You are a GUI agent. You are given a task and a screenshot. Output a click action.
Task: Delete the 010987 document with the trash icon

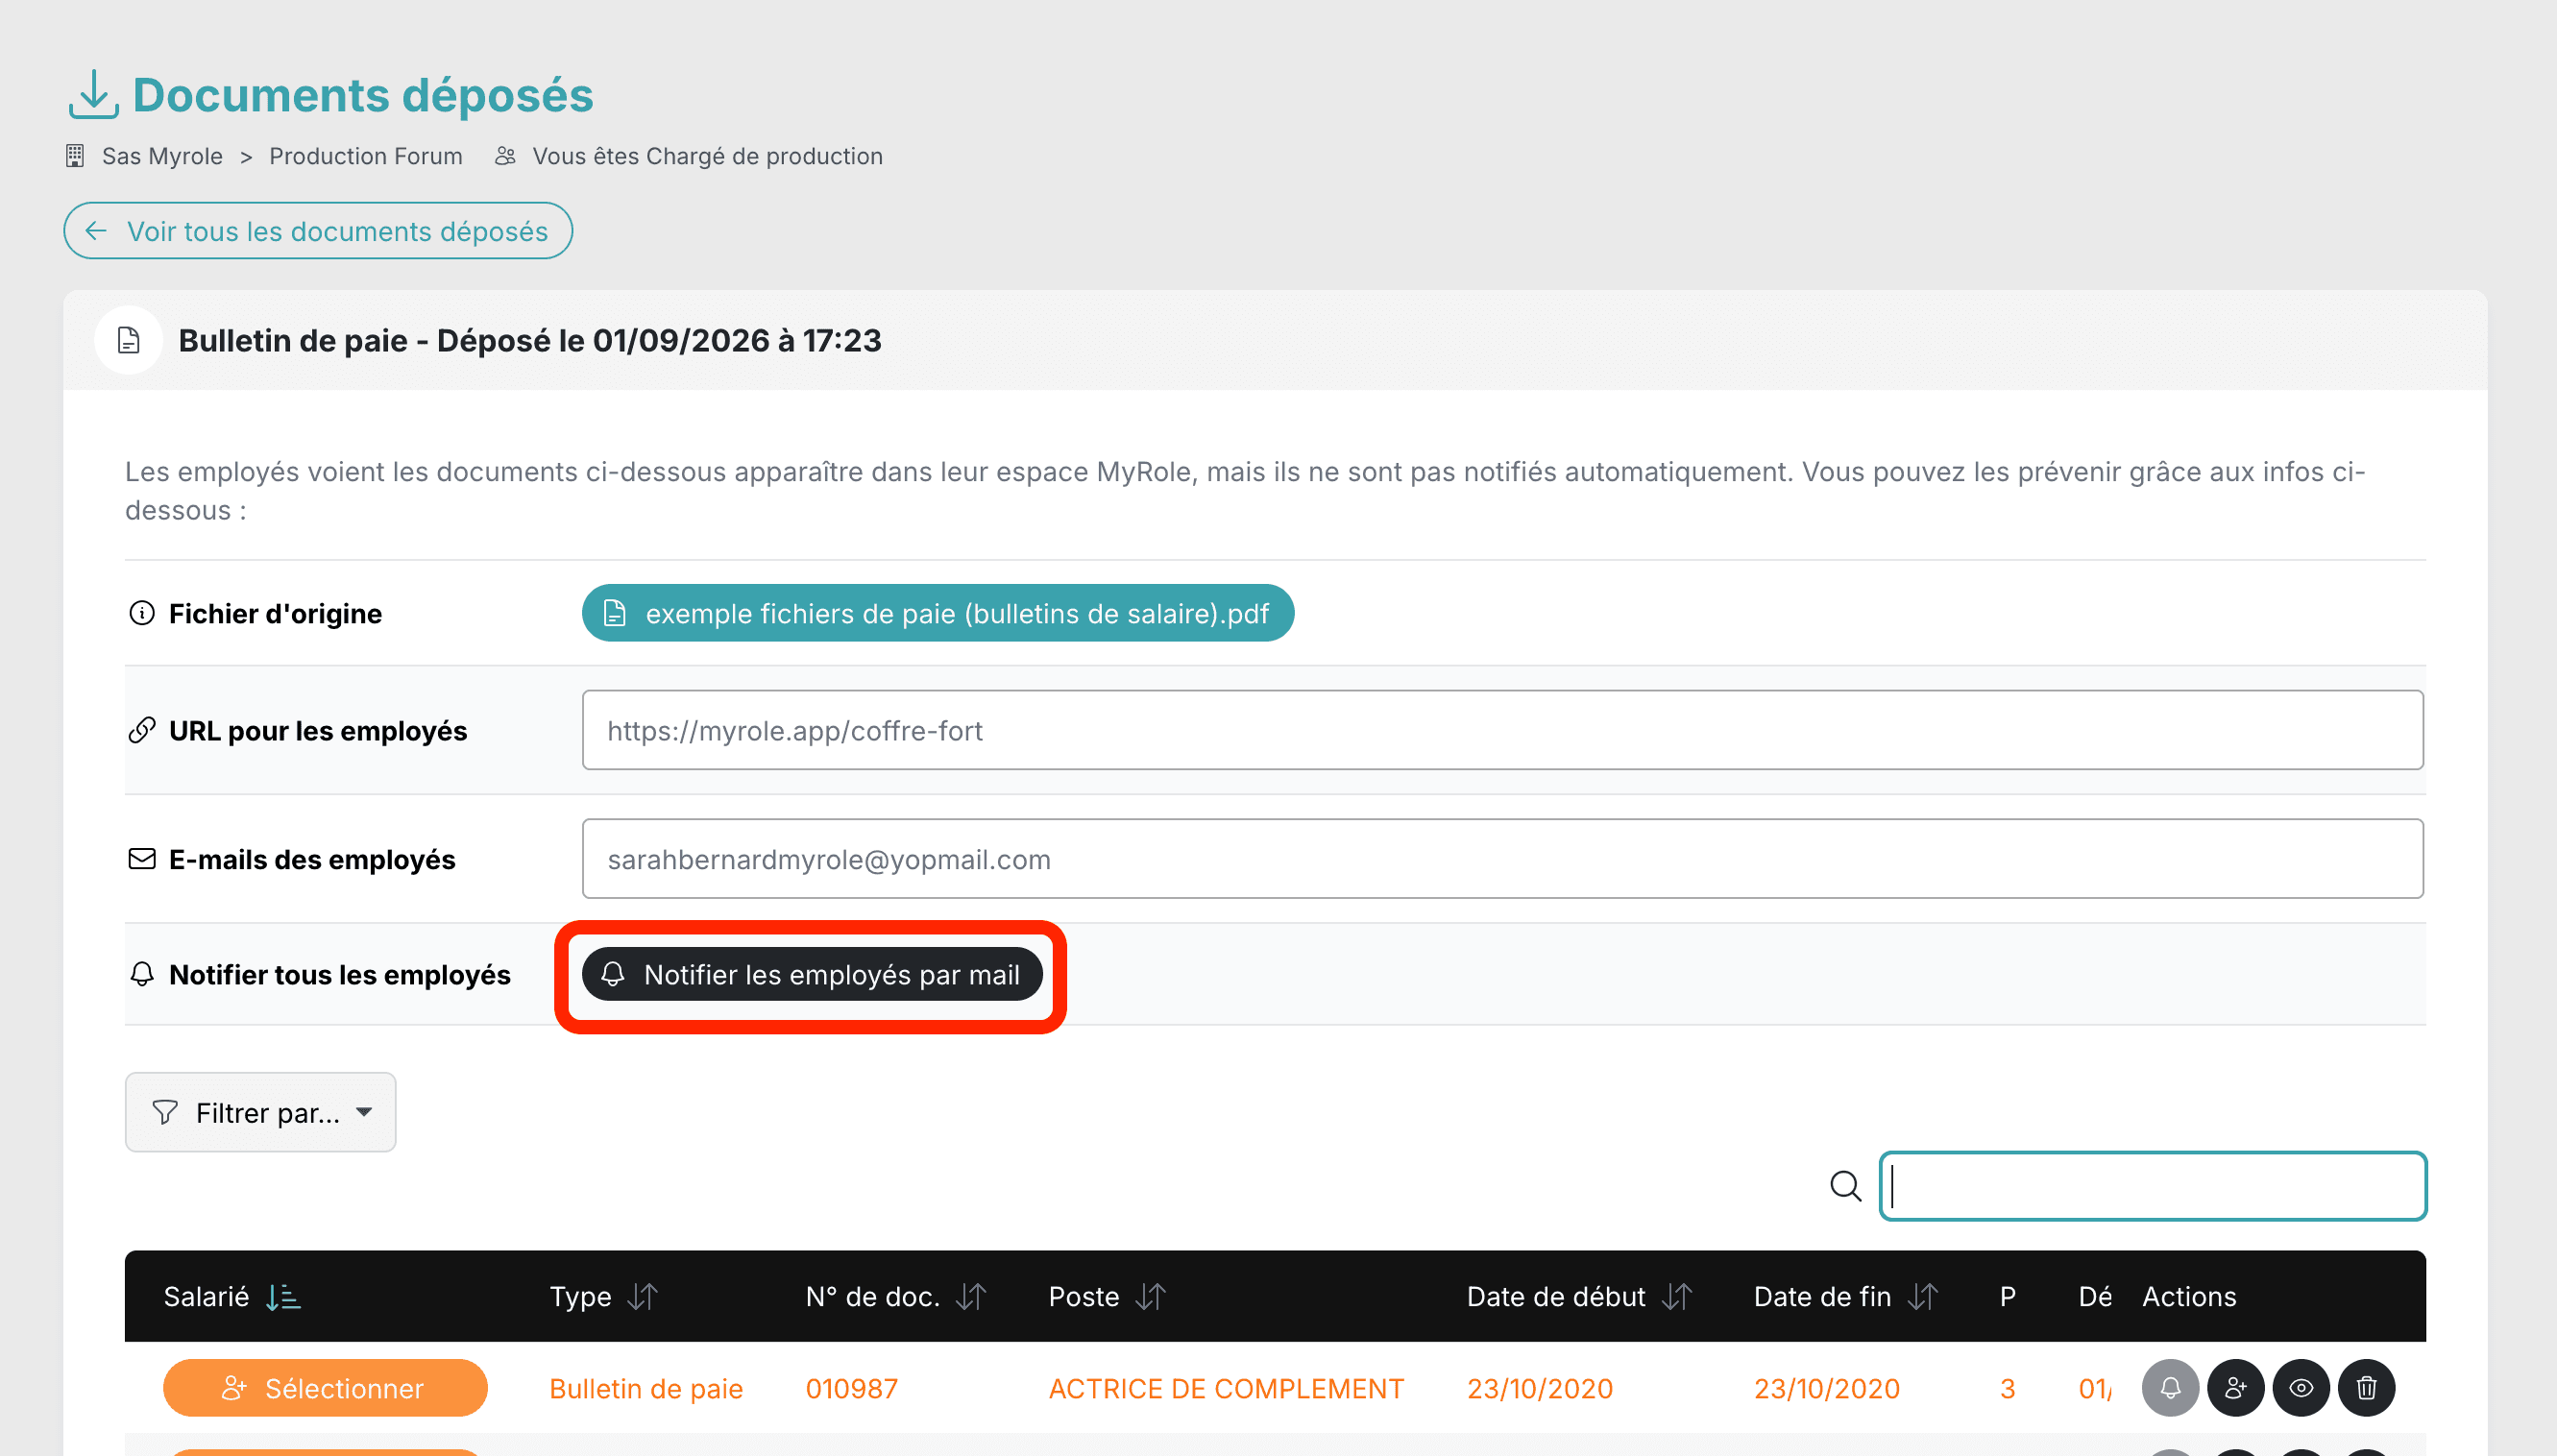coord(2366,1387)
